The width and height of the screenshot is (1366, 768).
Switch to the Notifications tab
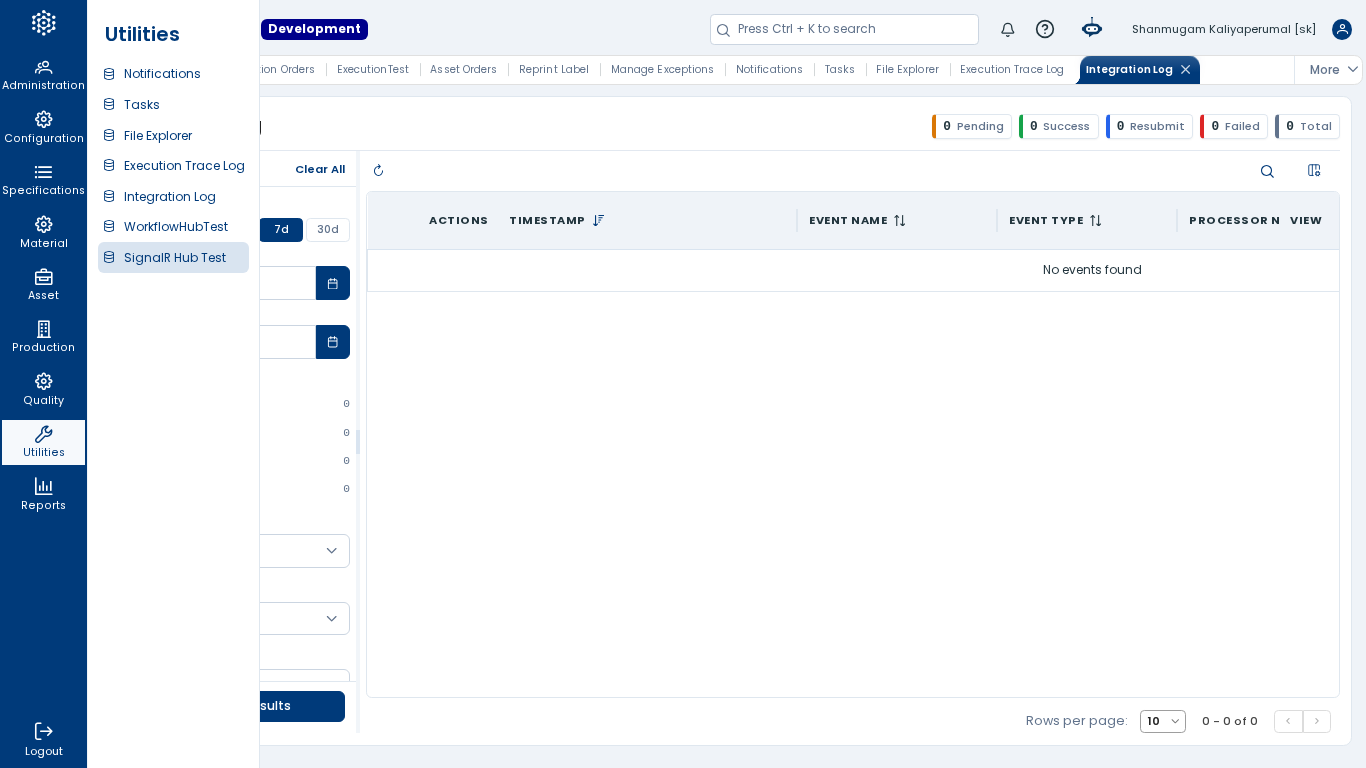click(x=769, y=70)
